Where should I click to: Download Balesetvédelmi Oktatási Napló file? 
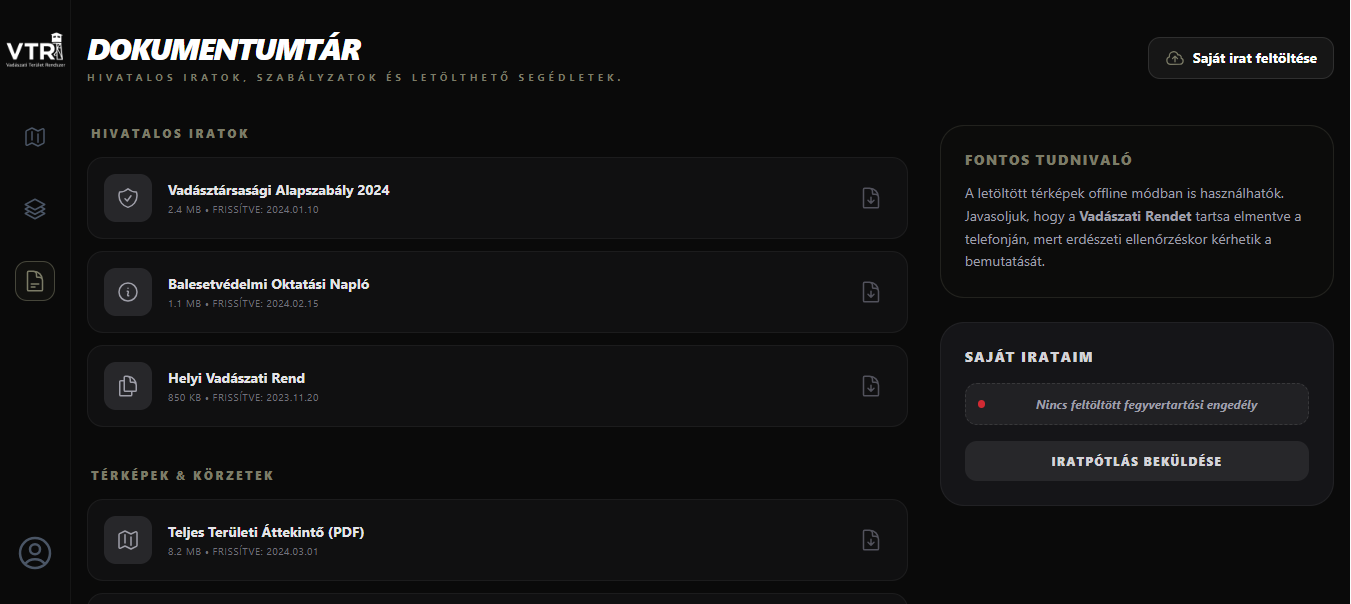(871, 292)
